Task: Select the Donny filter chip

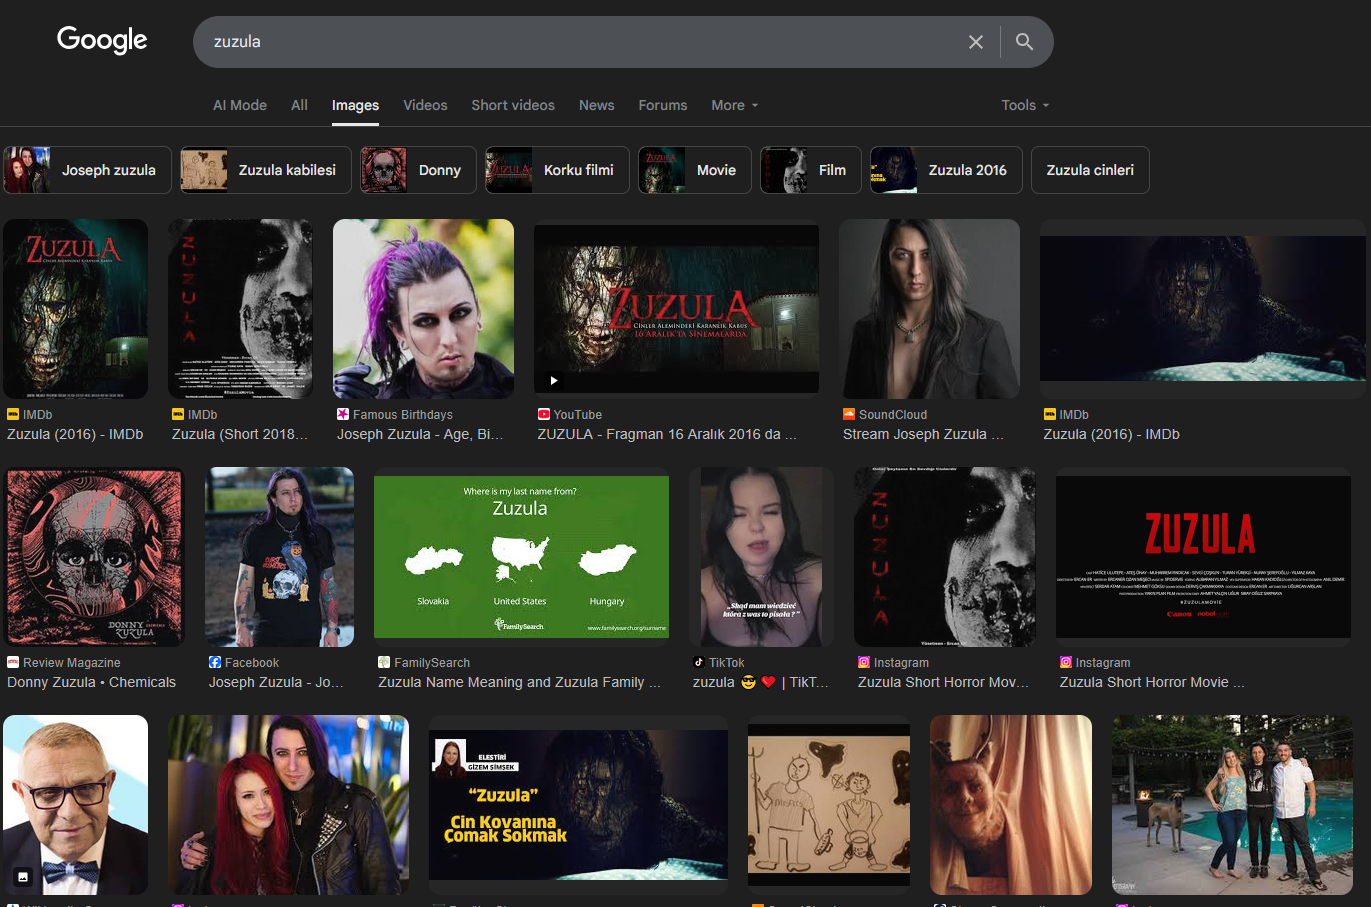Action: [x=418, y=170]
